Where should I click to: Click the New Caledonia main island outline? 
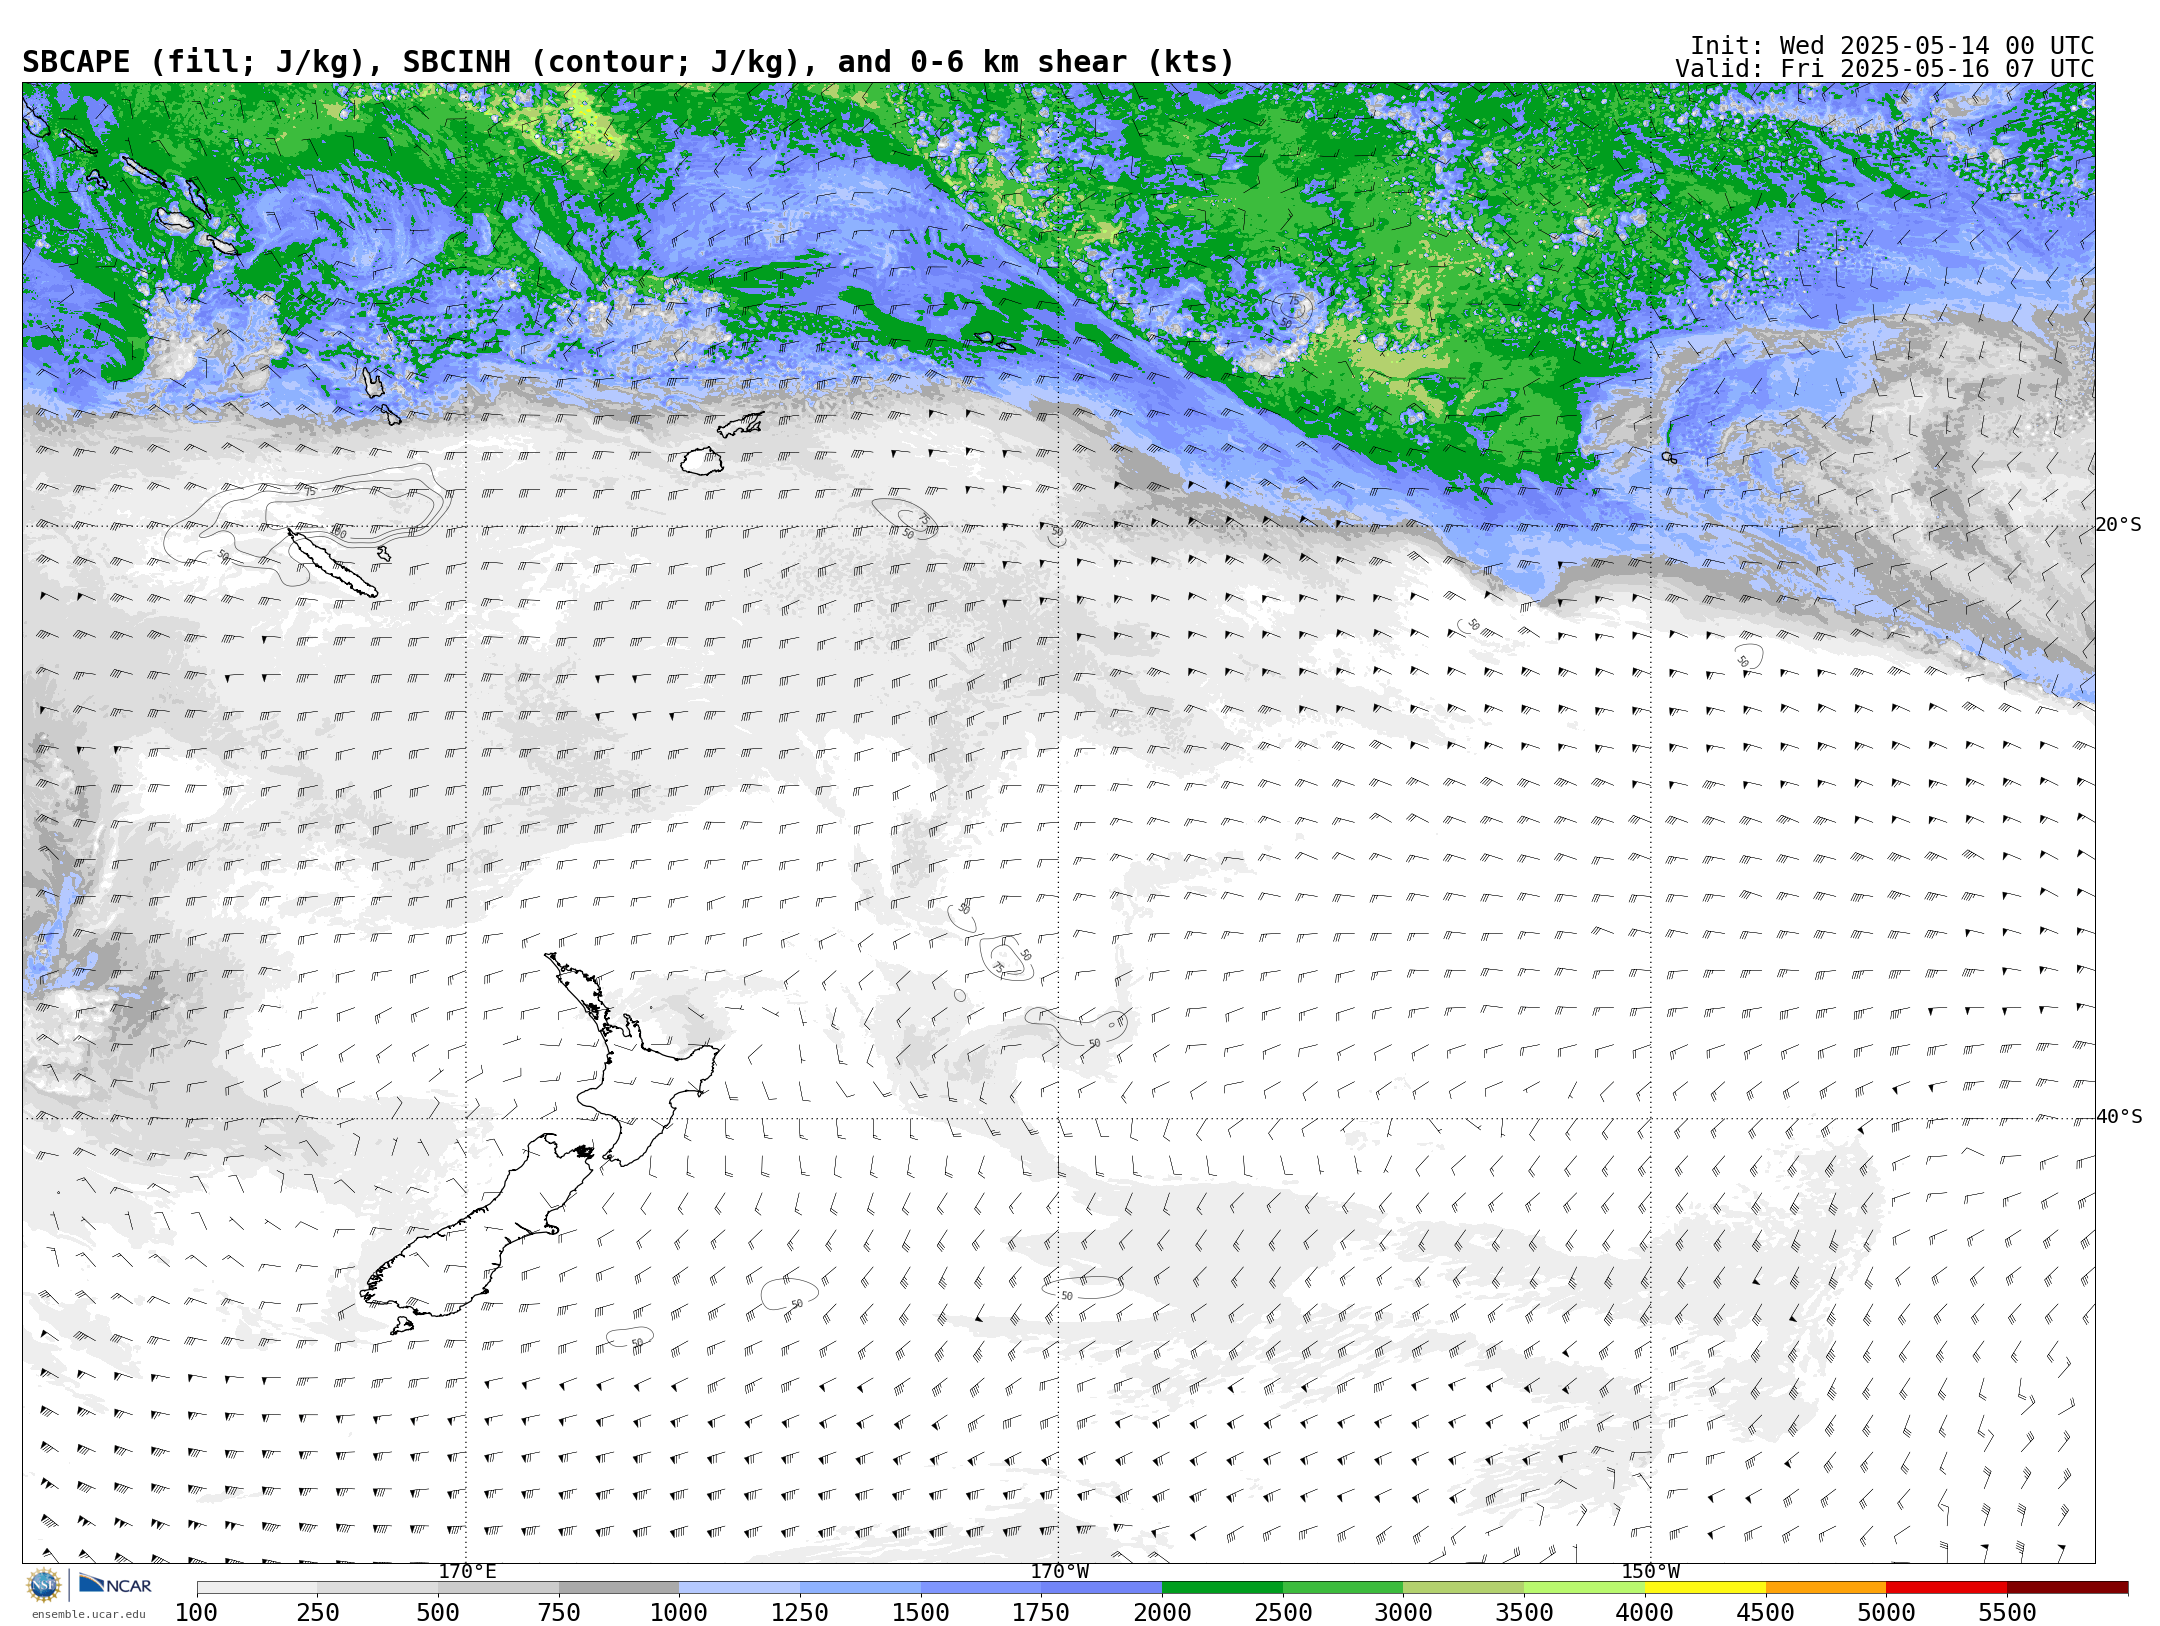(x=333, y=564)
